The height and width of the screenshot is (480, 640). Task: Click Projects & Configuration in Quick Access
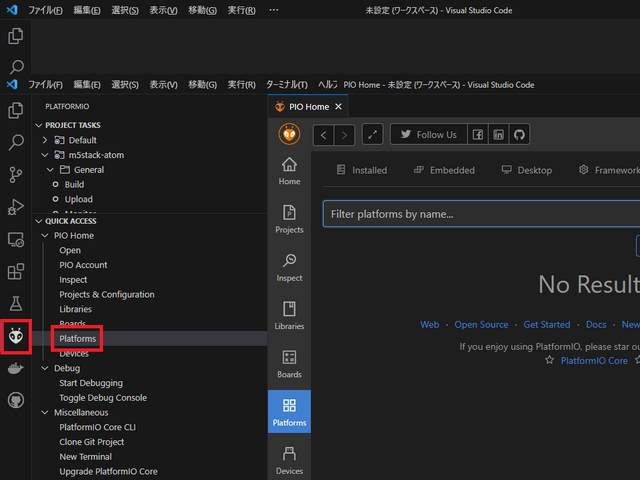point(107,294)
